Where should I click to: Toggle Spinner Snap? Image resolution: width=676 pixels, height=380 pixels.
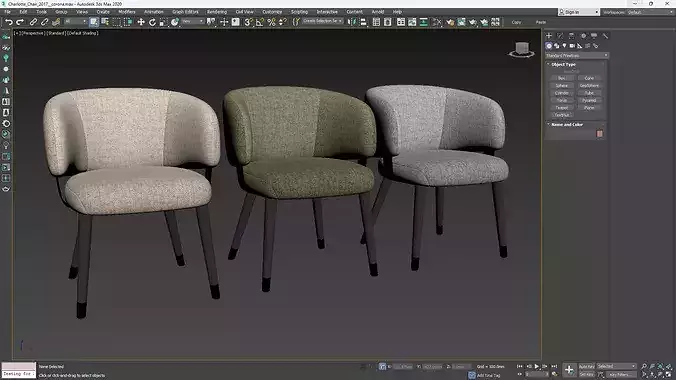click(x=282, y=22)
